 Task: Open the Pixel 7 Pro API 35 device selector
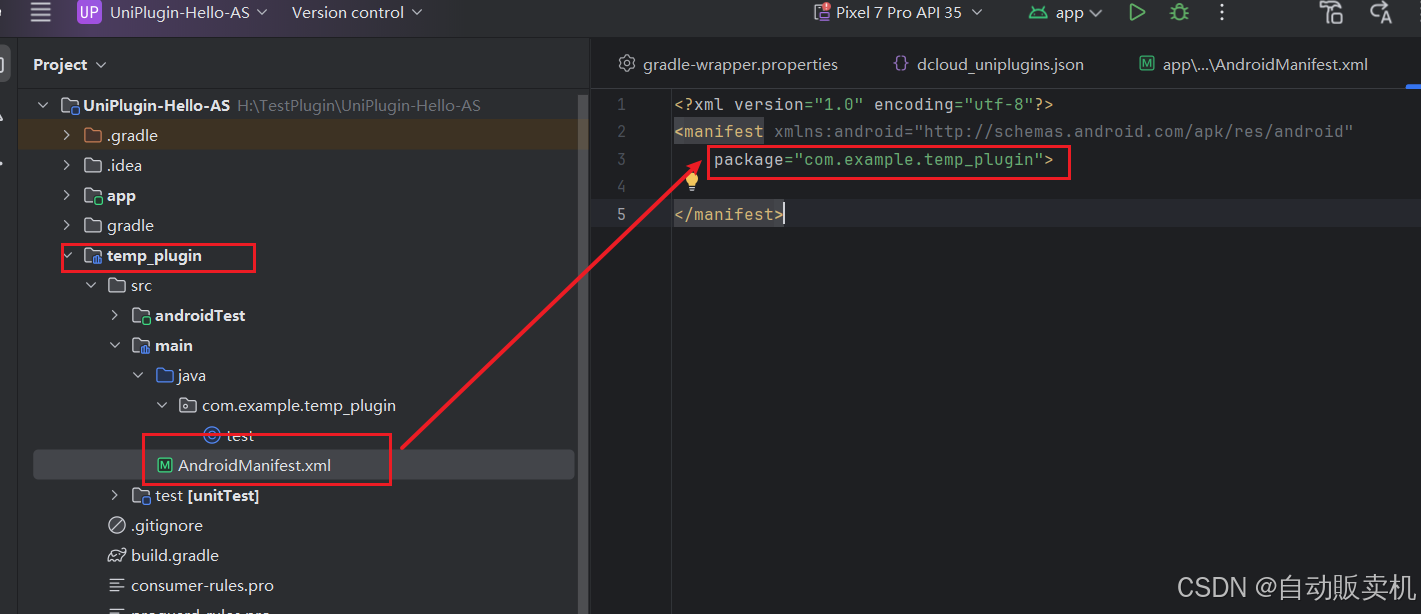click(899, 12)
